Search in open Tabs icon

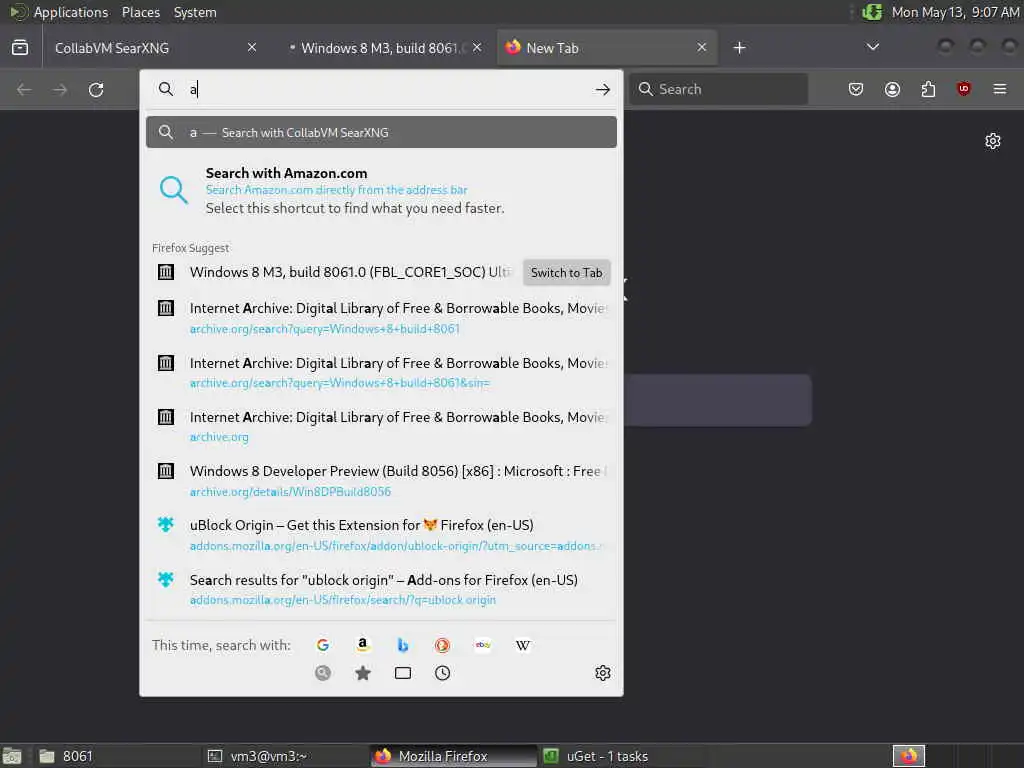pyautogui.click(x=403, y=673)
